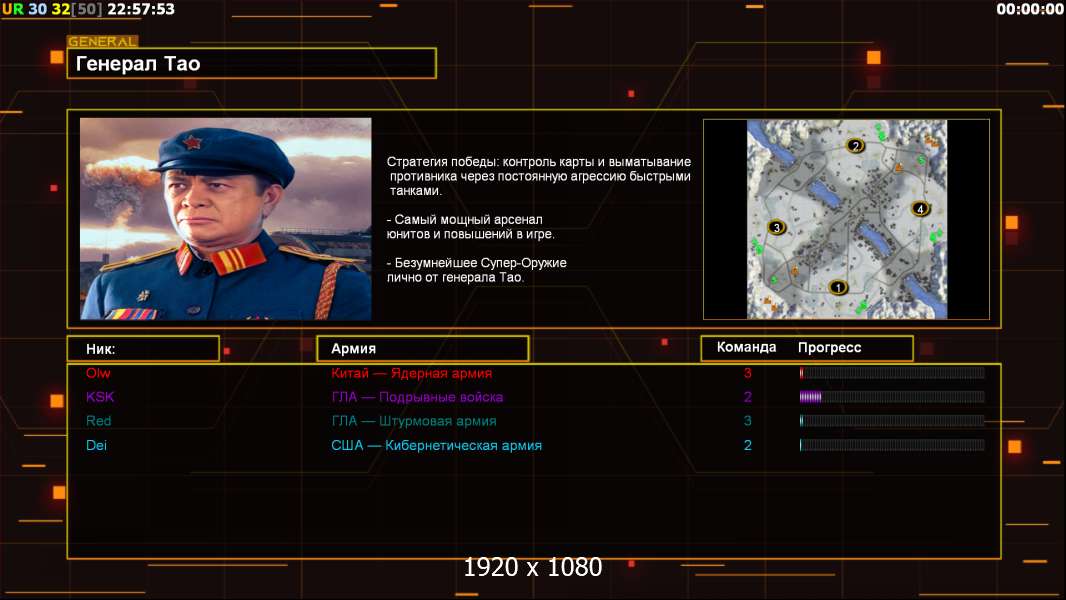Click 'США — Кибернетическая армия' army entry

(436, 445)
